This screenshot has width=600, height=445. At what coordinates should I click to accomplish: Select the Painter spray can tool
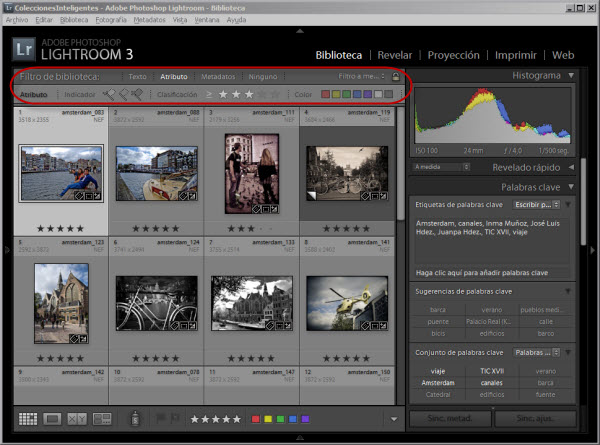click(x=135, y=419)
